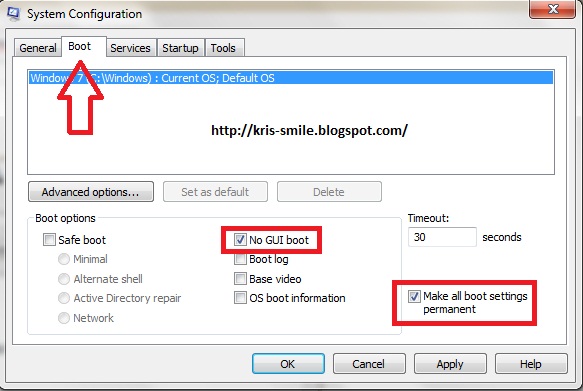Go to the Startup tab
The image size is (583, 391).
[180, 48]
